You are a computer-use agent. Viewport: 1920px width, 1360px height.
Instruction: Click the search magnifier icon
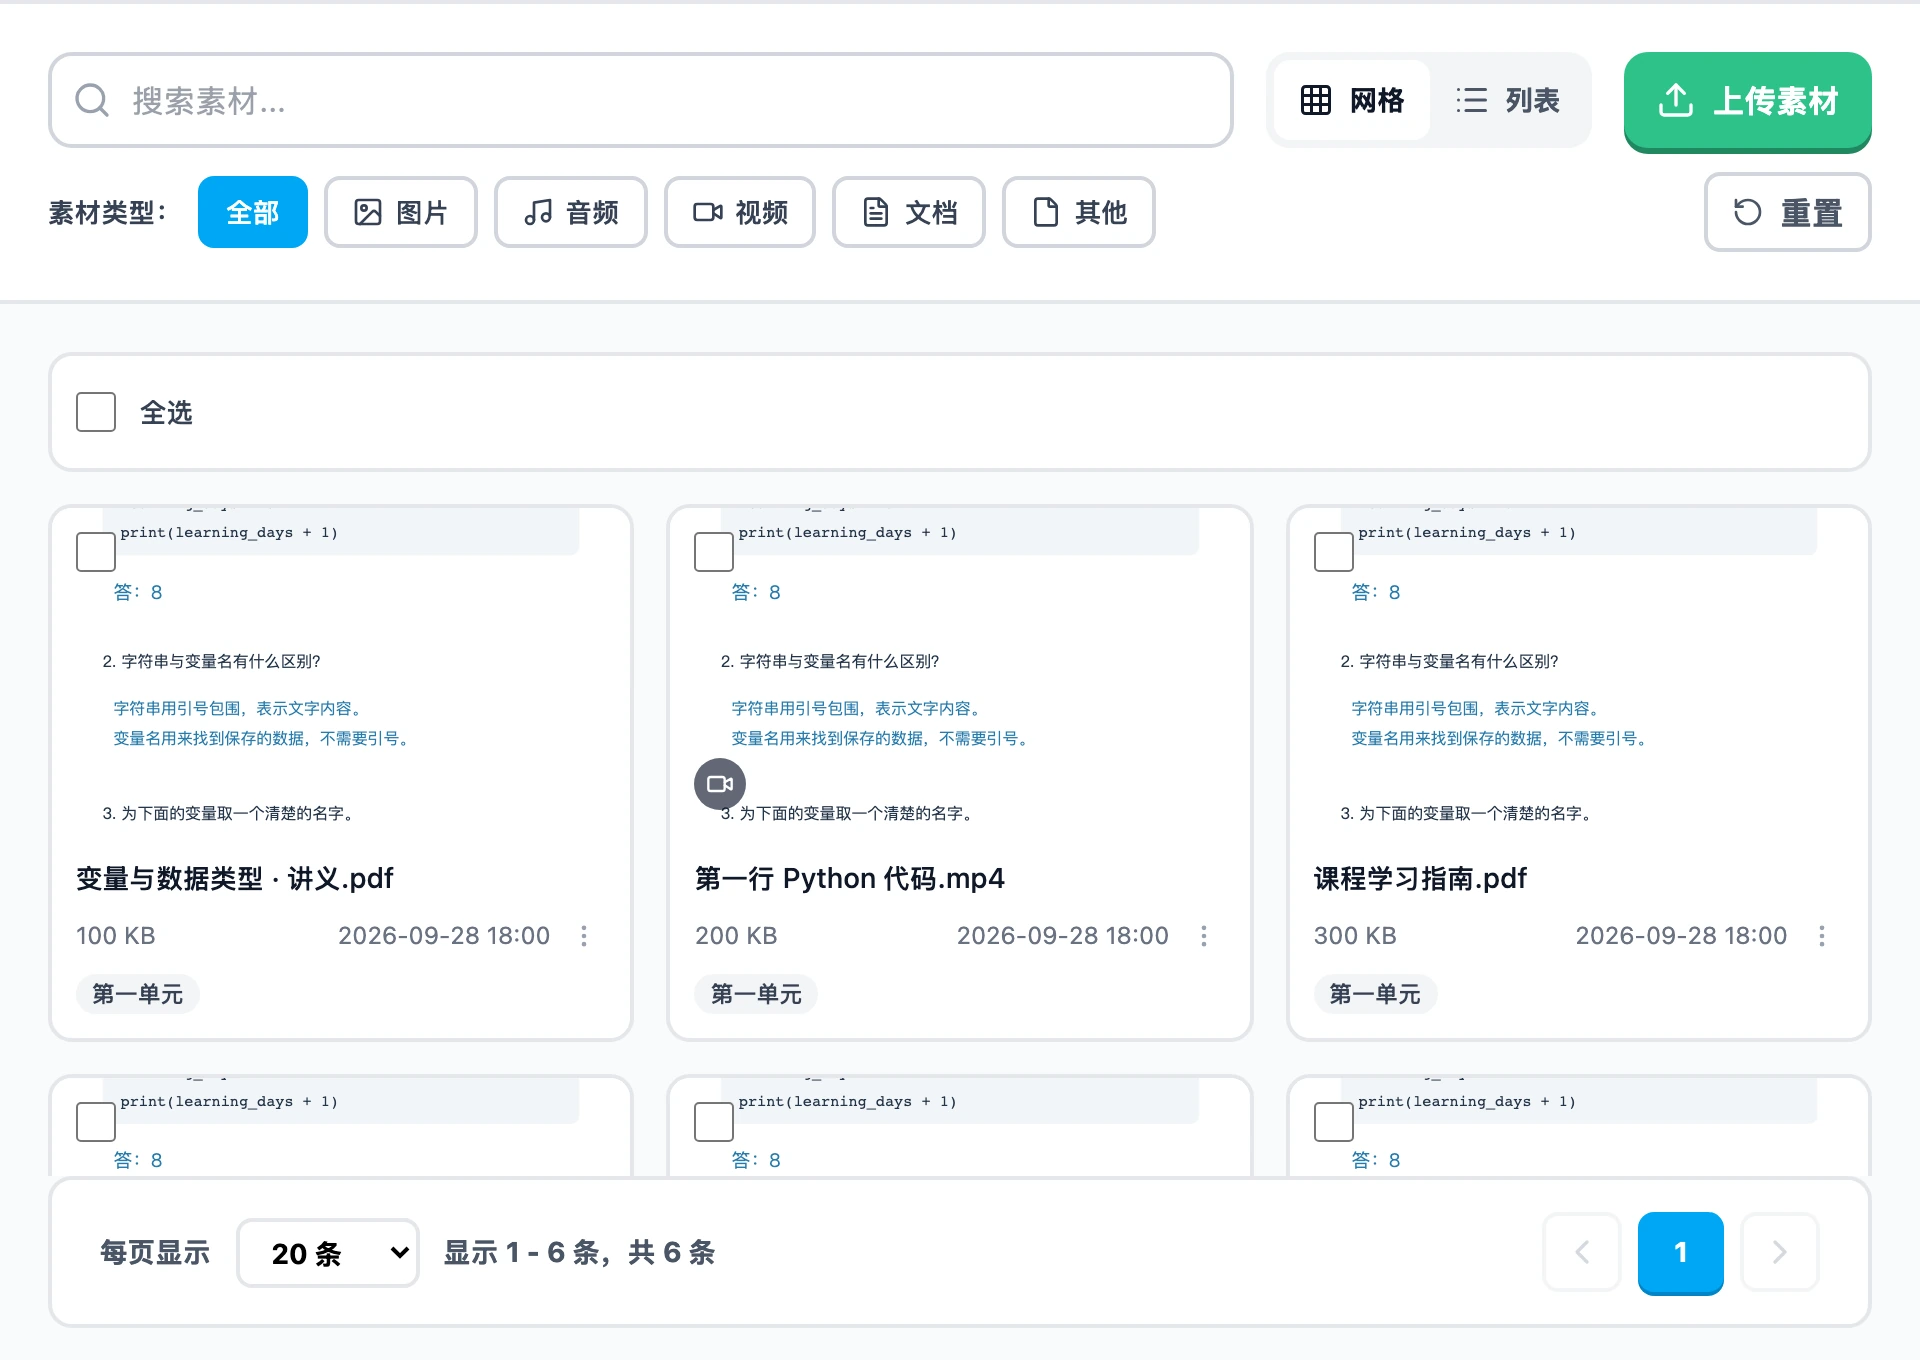click(92, 100)
